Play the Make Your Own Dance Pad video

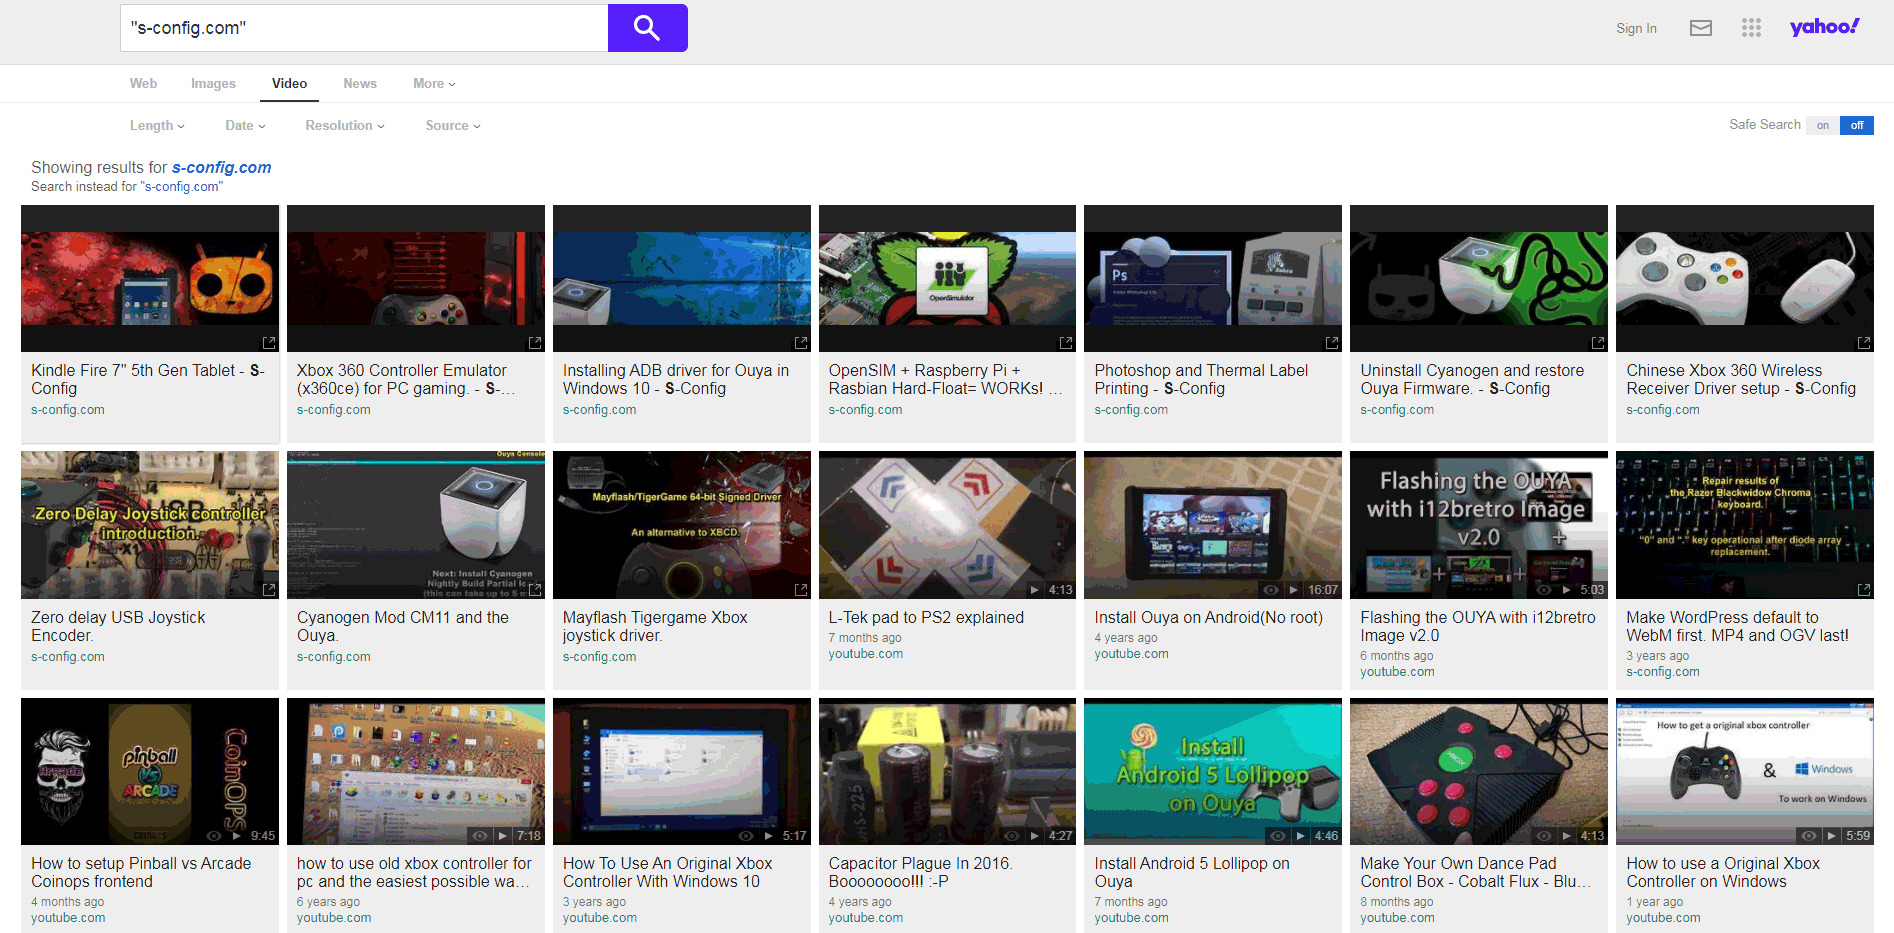tap(1566, 836)
